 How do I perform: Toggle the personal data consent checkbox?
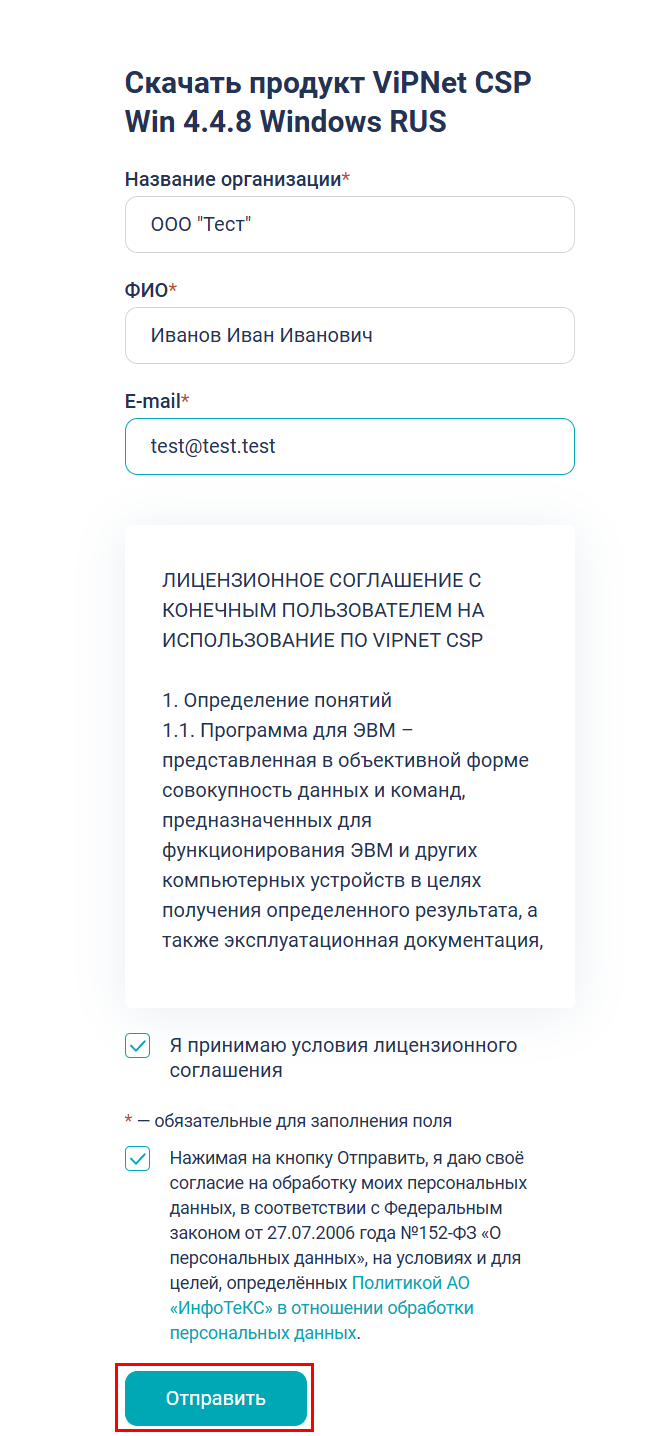[138, 1159]
